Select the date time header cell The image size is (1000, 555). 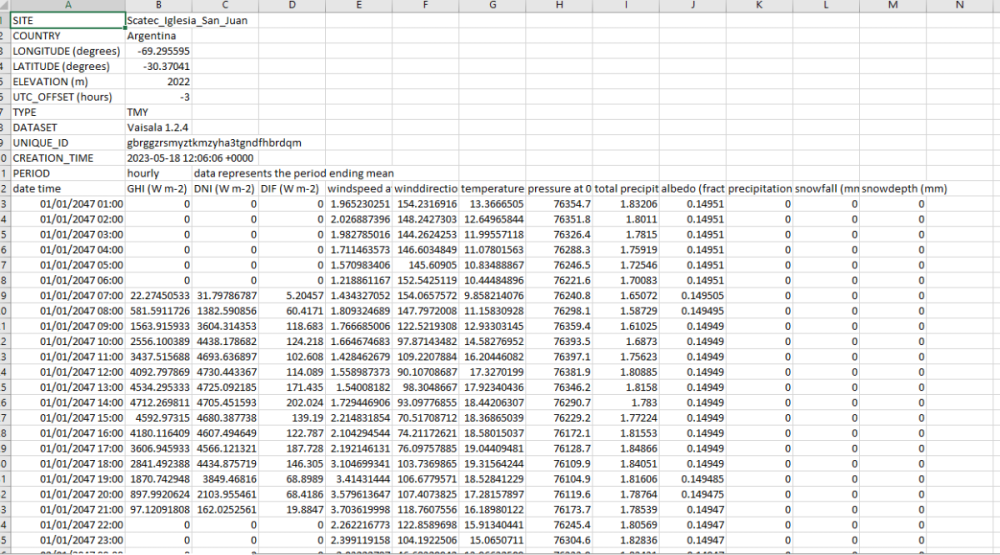pos(67,189)
